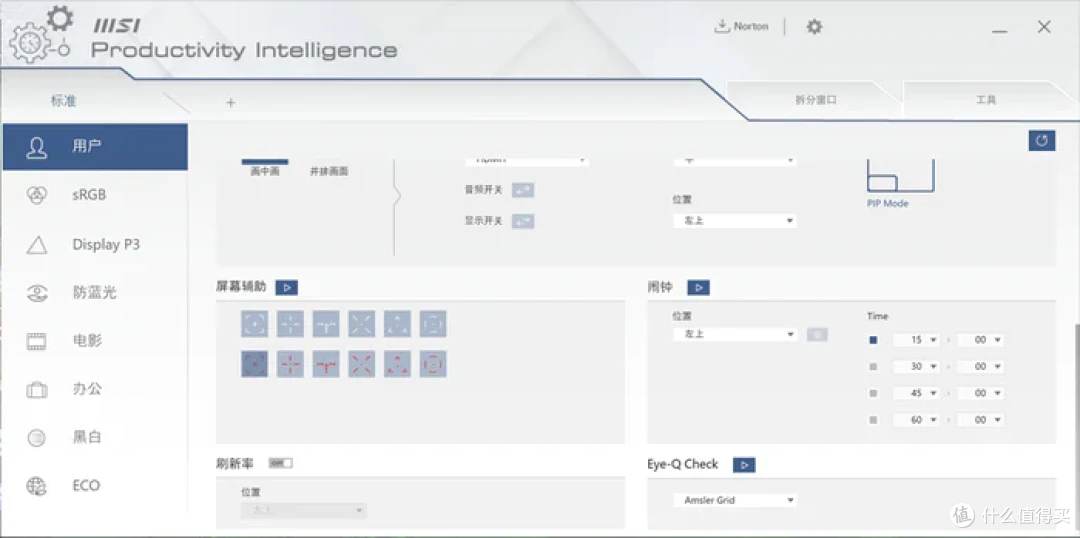Click the small button beside 闹钟 位置
This screenshot has width=1080, height=538.
click(817, 335)
